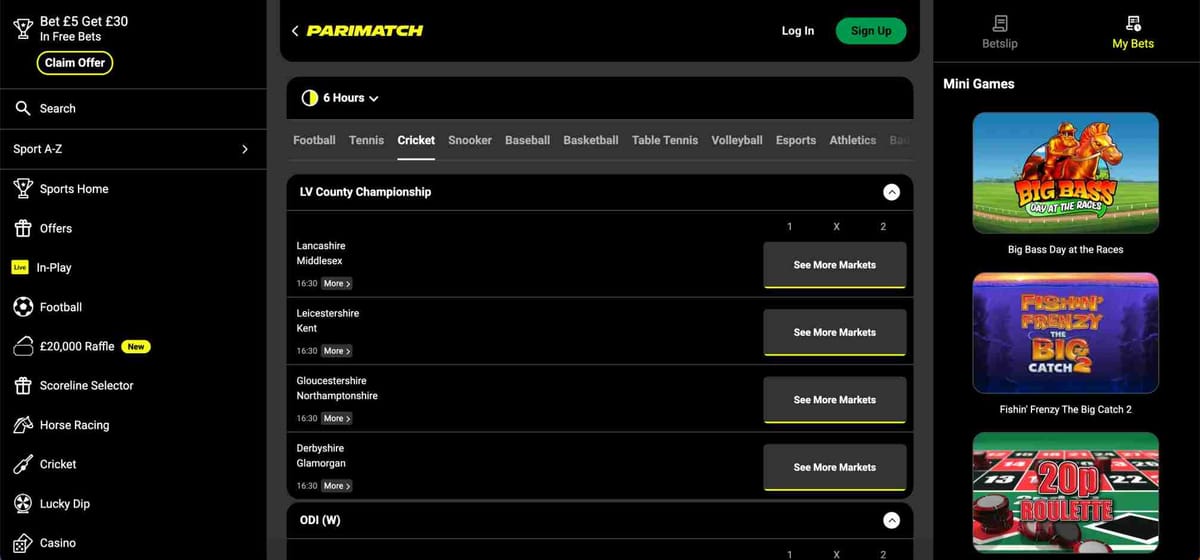The width and height of the screenshot is (1200, 560).
Task: Go back using the arrow beside Parimatch logo
Action: click(295, 31)
